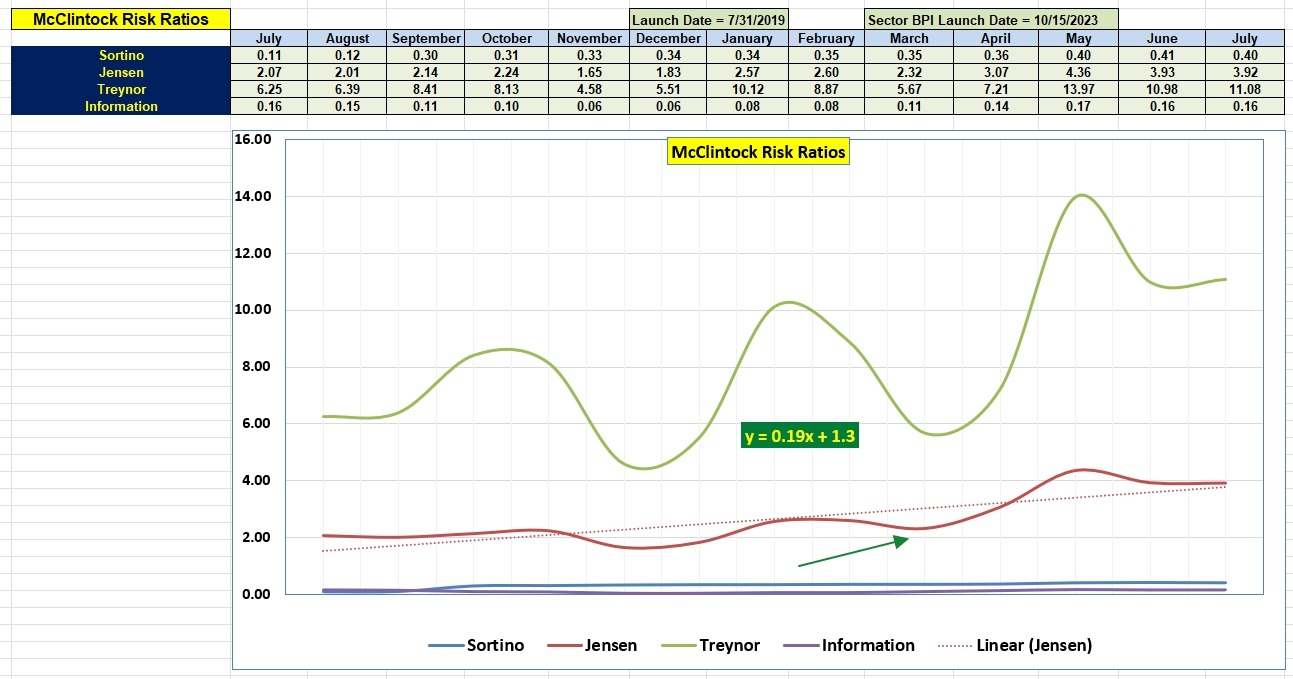Click Jensen value 2.07
Image resolution: width=1293 pixels, height=679 pixels.
point(270,72)
